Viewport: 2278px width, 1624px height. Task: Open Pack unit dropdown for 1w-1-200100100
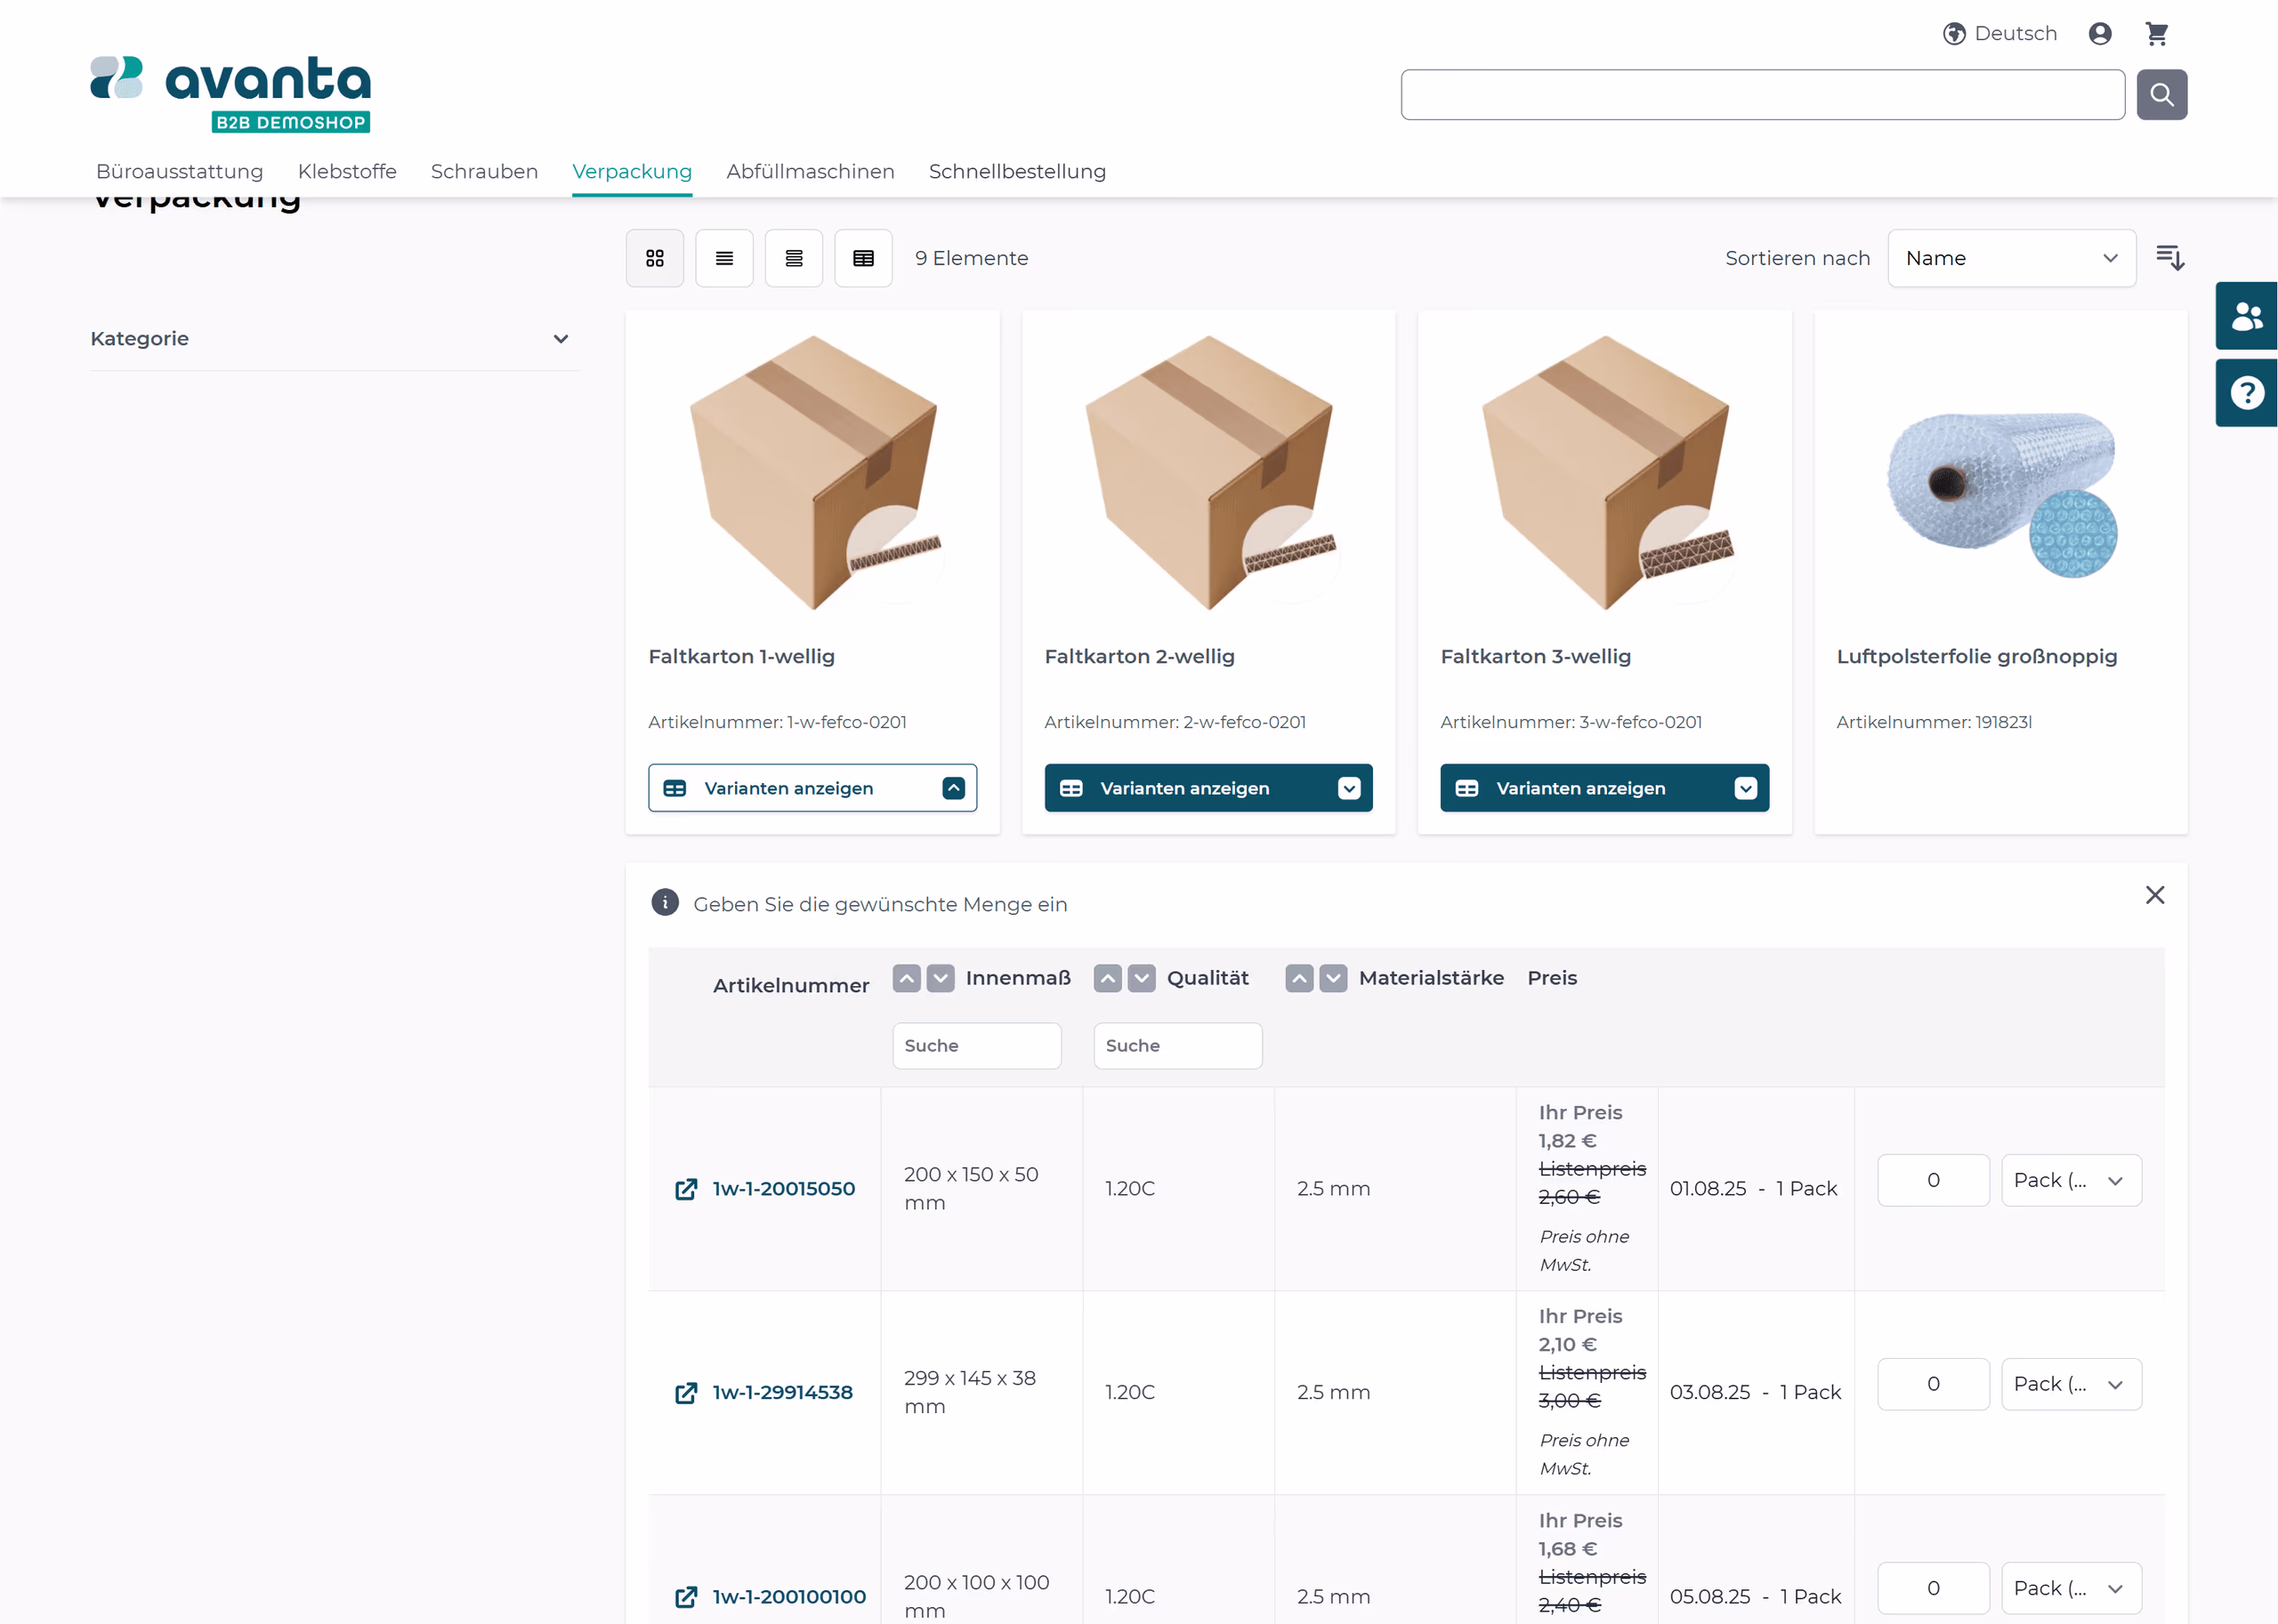pos(2071,1588)
